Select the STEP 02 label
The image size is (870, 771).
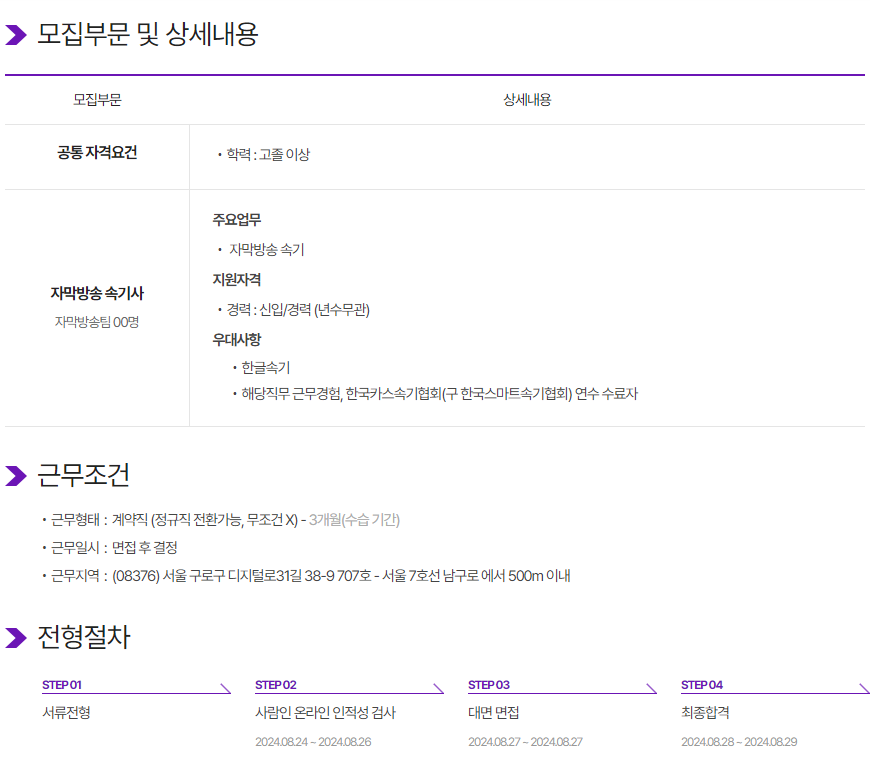(x=276, y=685)
